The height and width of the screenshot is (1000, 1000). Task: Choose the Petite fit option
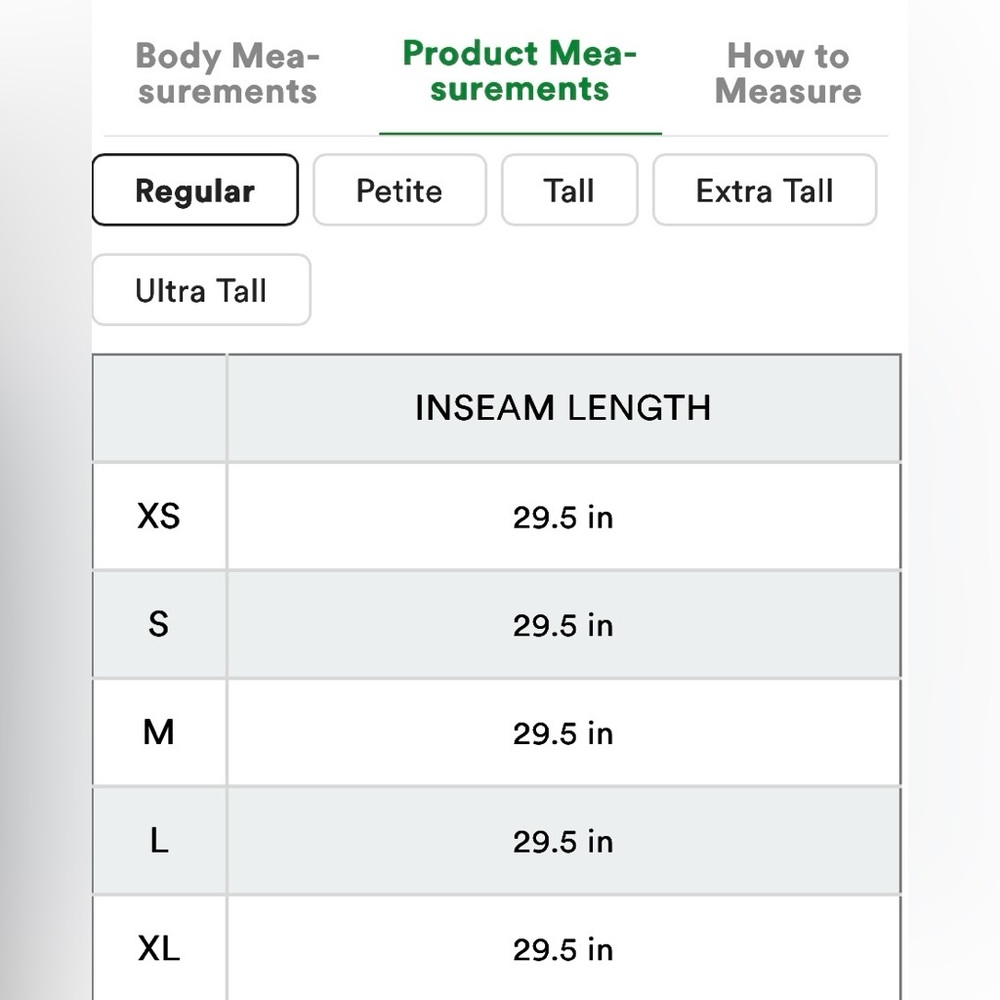400,190
